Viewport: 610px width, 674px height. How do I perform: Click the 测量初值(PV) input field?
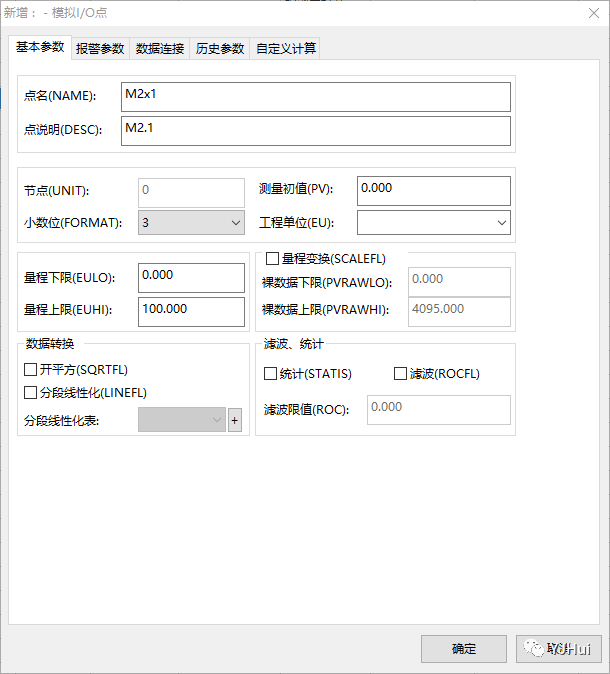[x=434, y=191]
